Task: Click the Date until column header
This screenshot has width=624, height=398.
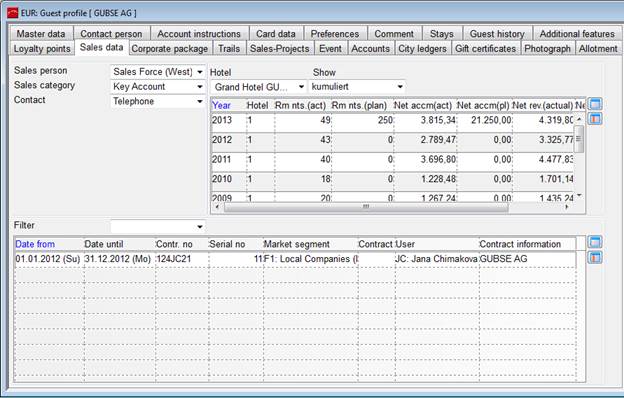Action: pos(119,244)
